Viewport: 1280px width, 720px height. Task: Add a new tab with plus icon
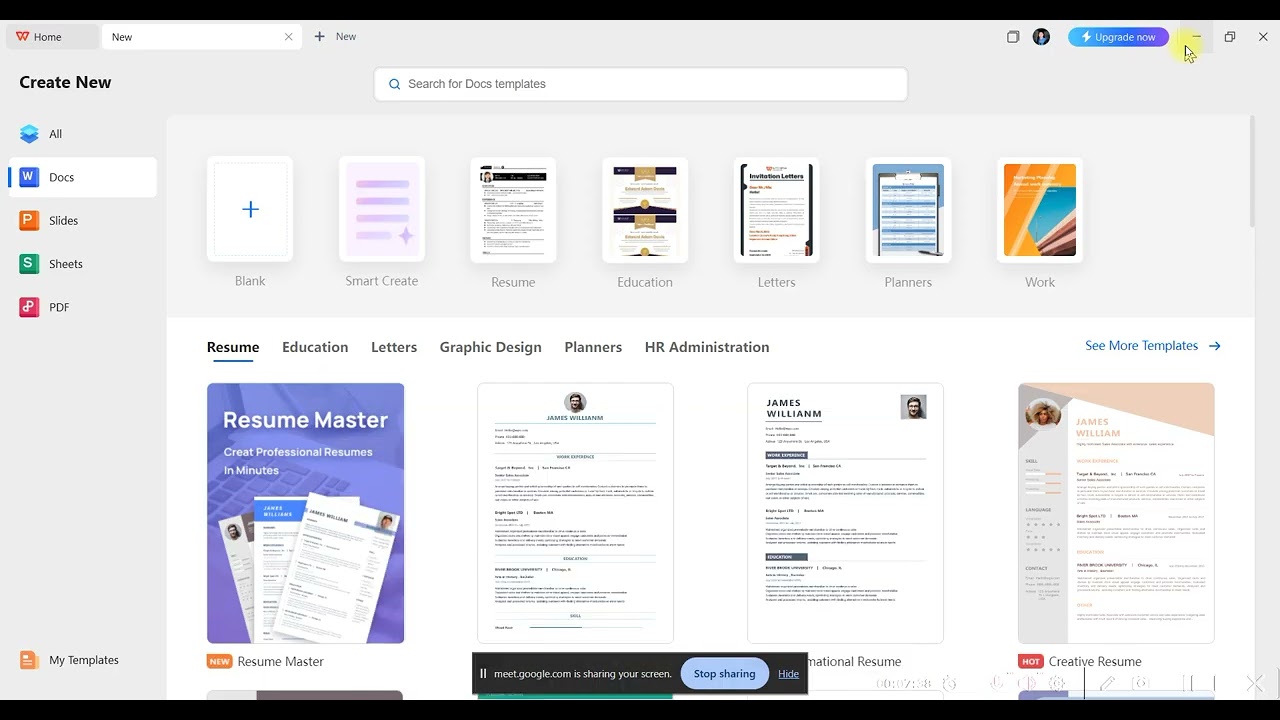[x=320, y=37]
